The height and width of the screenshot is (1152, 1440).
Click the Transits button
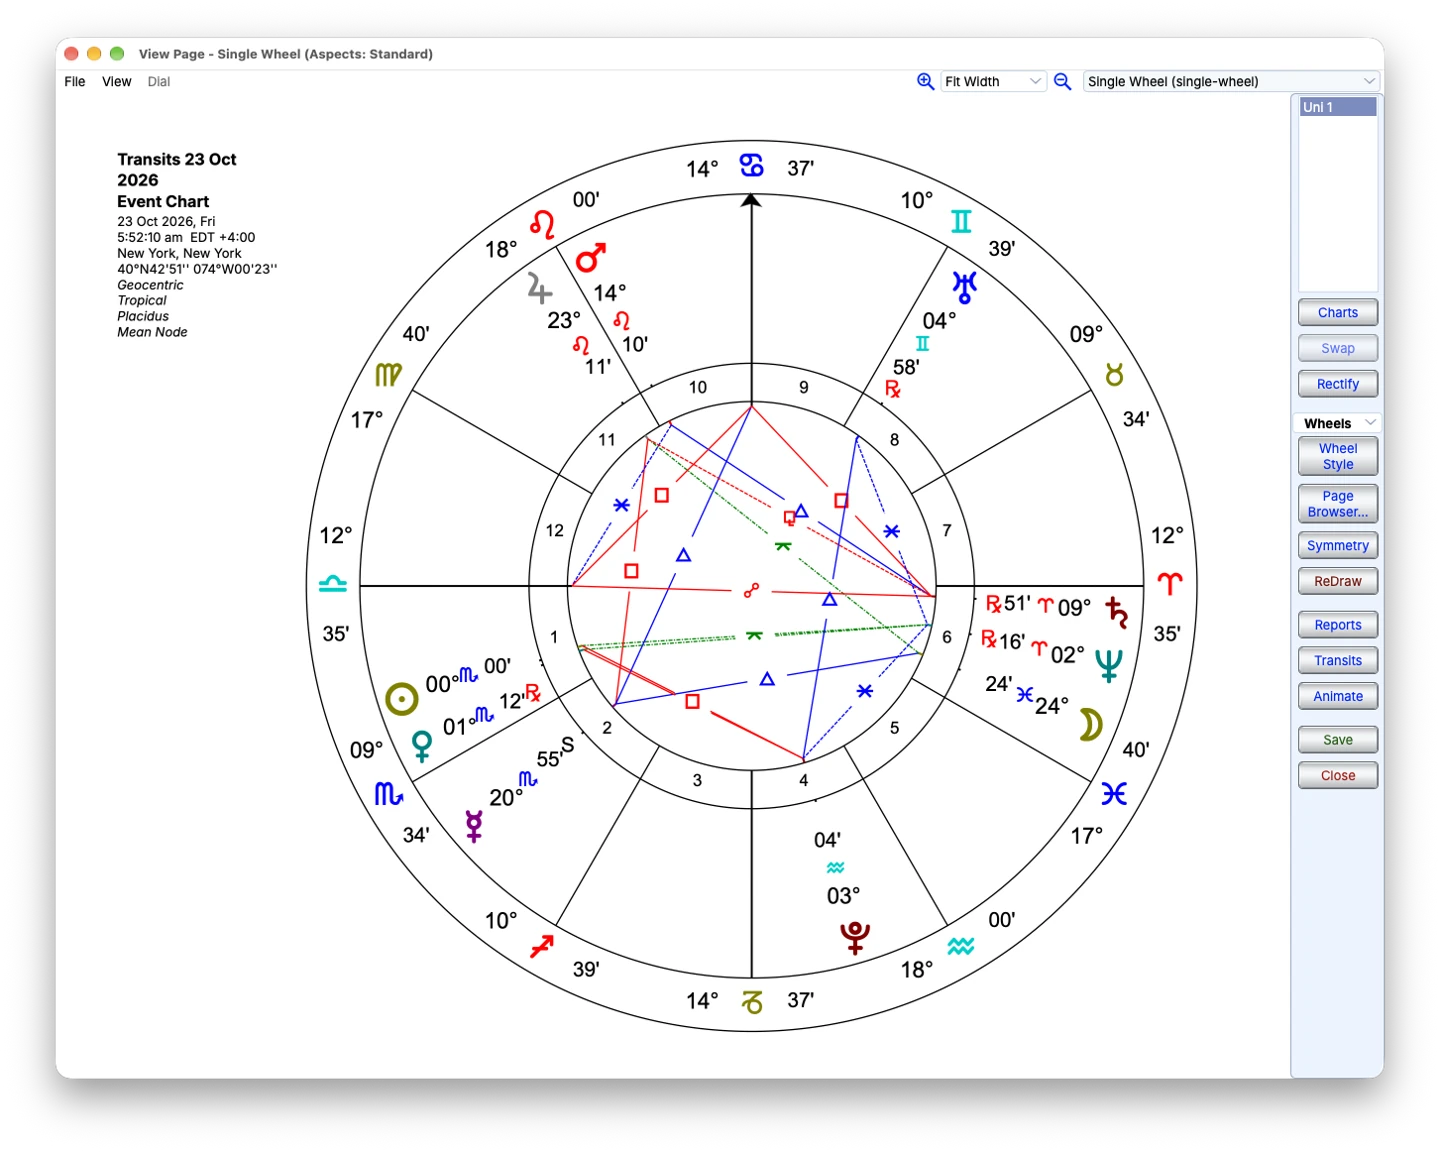(x=1338, y=661)
